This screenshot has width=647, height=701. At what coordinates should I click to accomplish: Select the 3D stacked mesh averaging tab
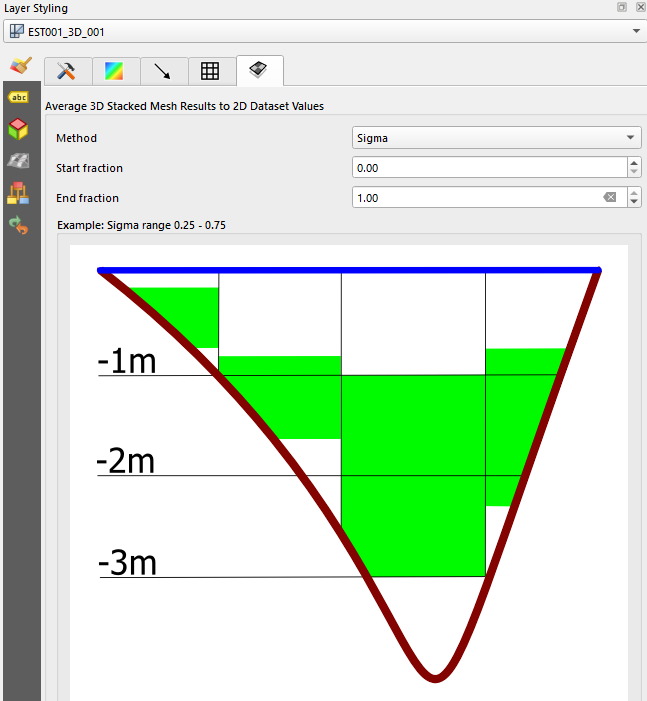coord(259,70)
